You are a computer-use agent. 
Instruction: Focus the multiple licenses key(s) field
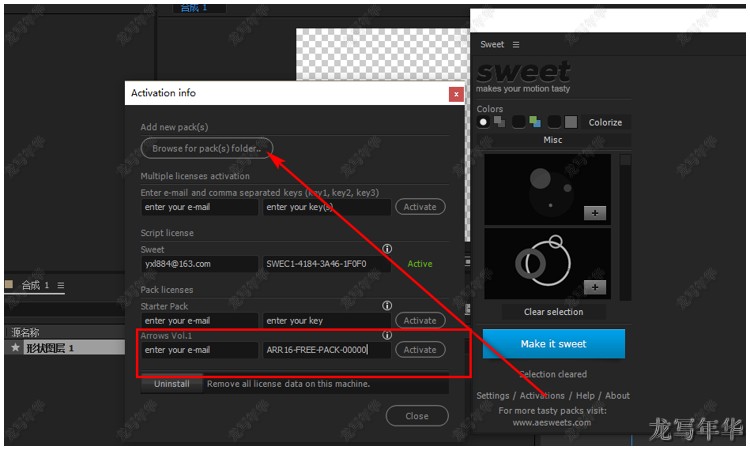(x=327, y=207)
